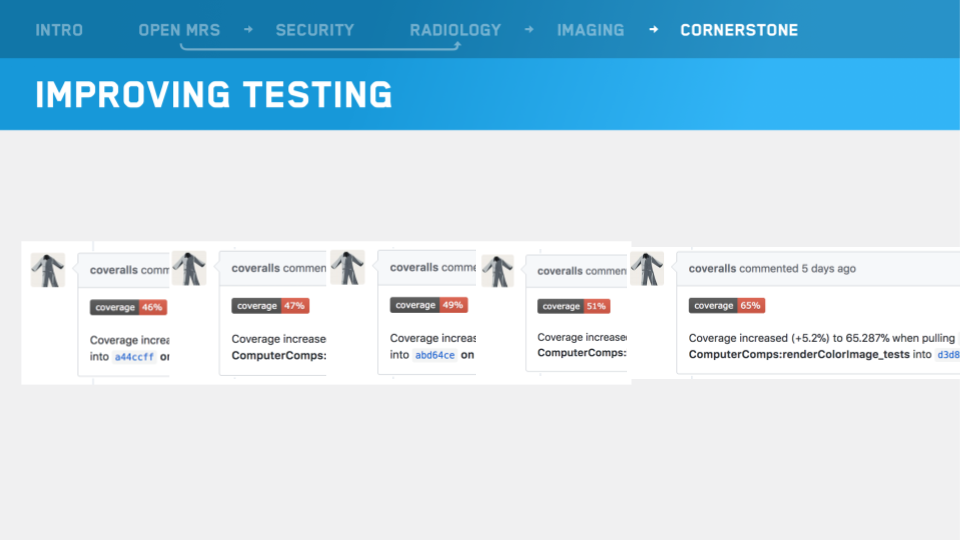Viewport: 960px width, 540px height.
Task: Switch to the OPEN MRS section
Action: [179, 30]
